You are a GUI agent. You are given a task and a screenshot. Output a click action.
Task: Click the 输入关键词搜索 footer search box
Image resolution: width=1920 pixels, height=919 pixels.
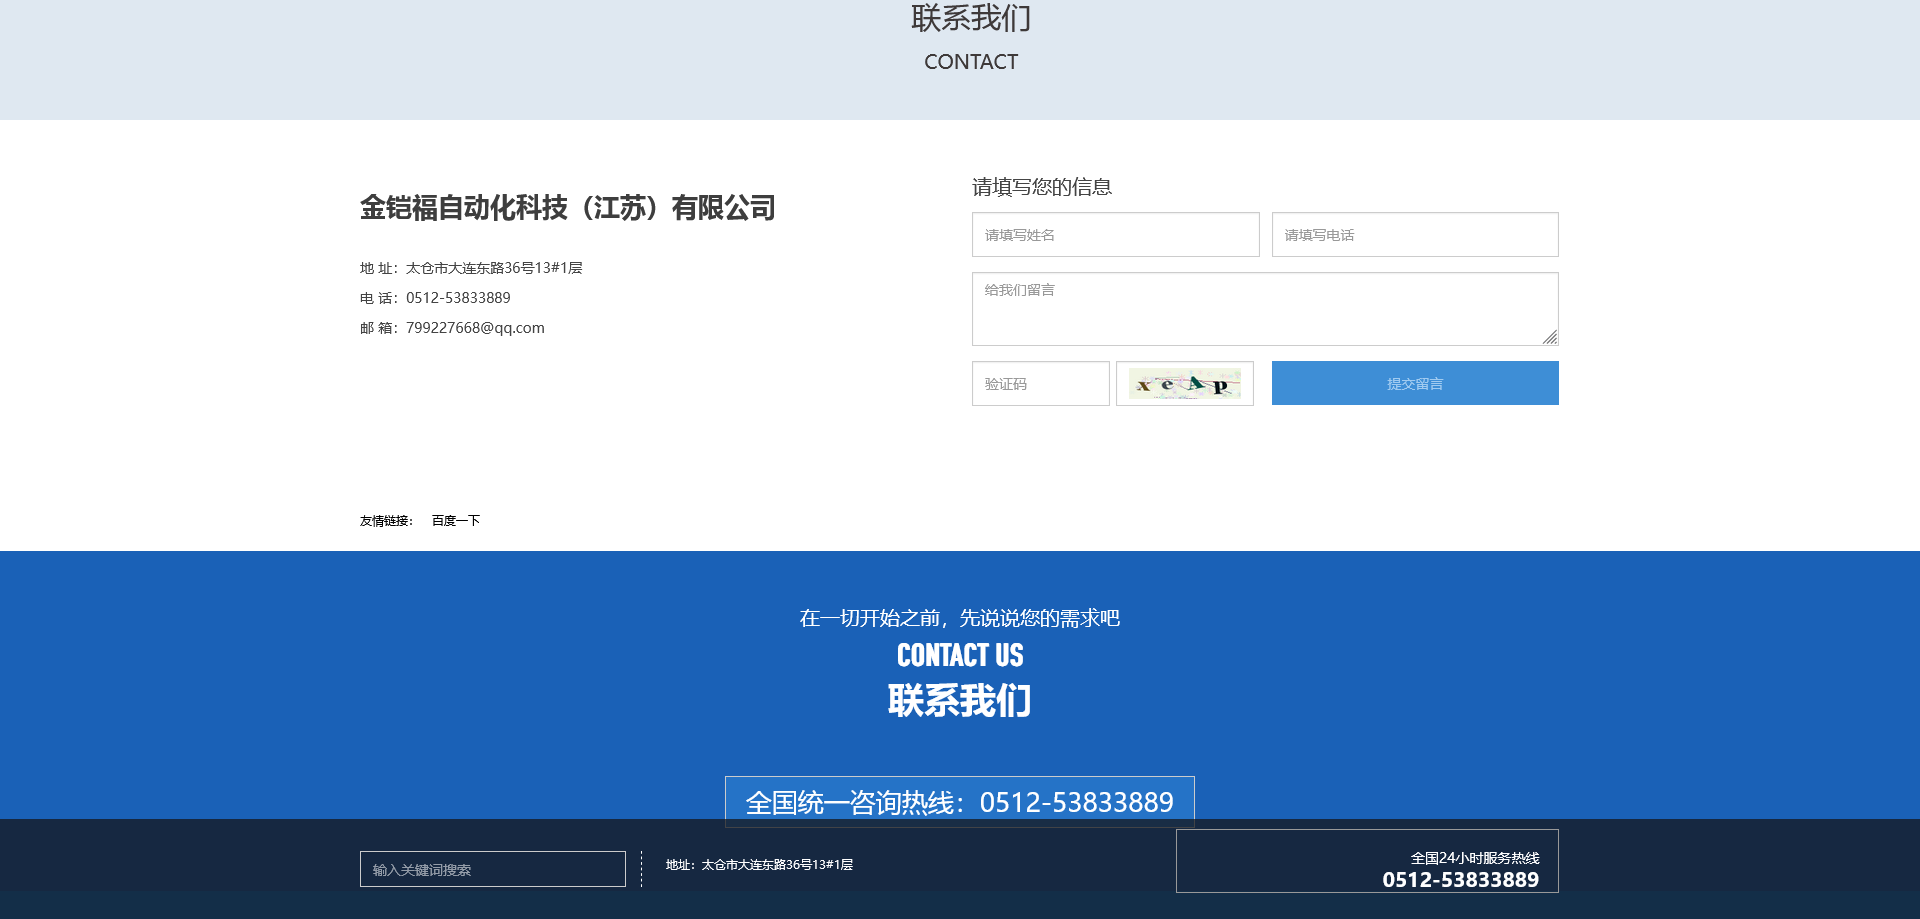492,868
